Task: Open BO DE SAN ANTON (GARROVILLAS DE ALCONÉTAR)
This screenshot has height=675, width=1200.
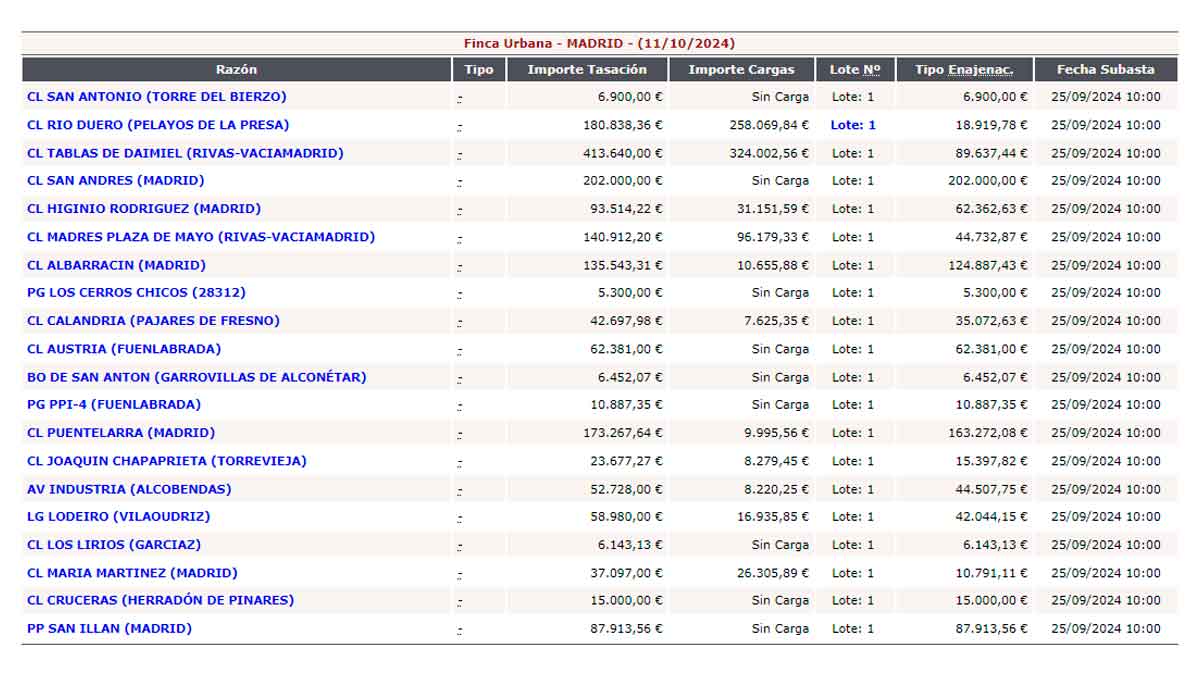Action: [x=196, y=377]
